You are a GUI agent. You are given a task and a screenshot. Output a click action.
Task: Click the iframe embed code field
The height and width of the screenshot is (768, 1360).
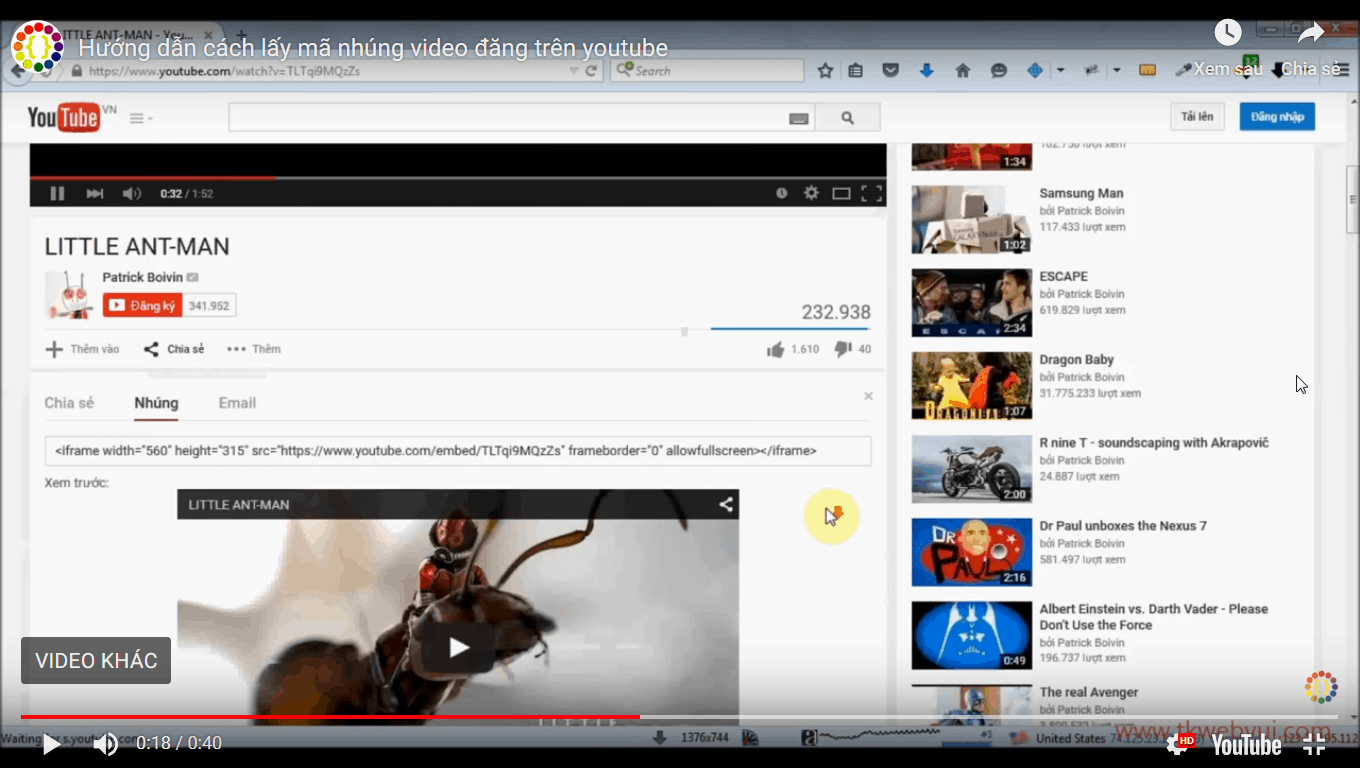coord(458,451)
